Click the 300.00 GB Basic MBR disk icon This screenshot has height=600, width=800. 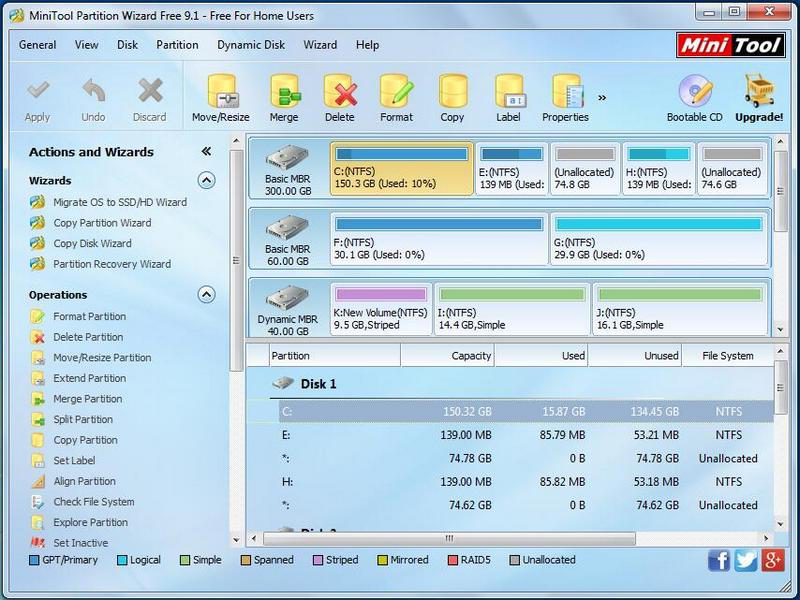pyautogui.click(x=287, y=158)
